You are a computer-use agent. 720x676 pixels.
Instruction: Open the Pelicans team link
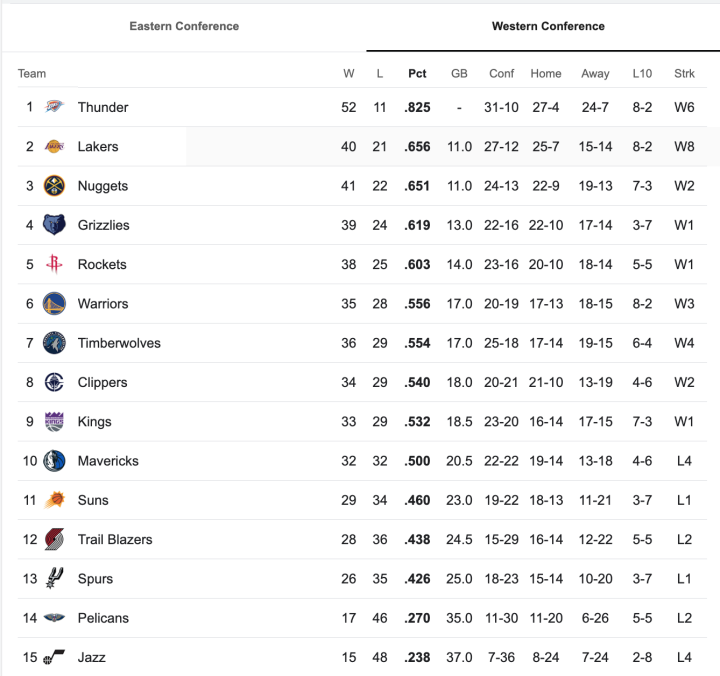click(x=103, y=618)
